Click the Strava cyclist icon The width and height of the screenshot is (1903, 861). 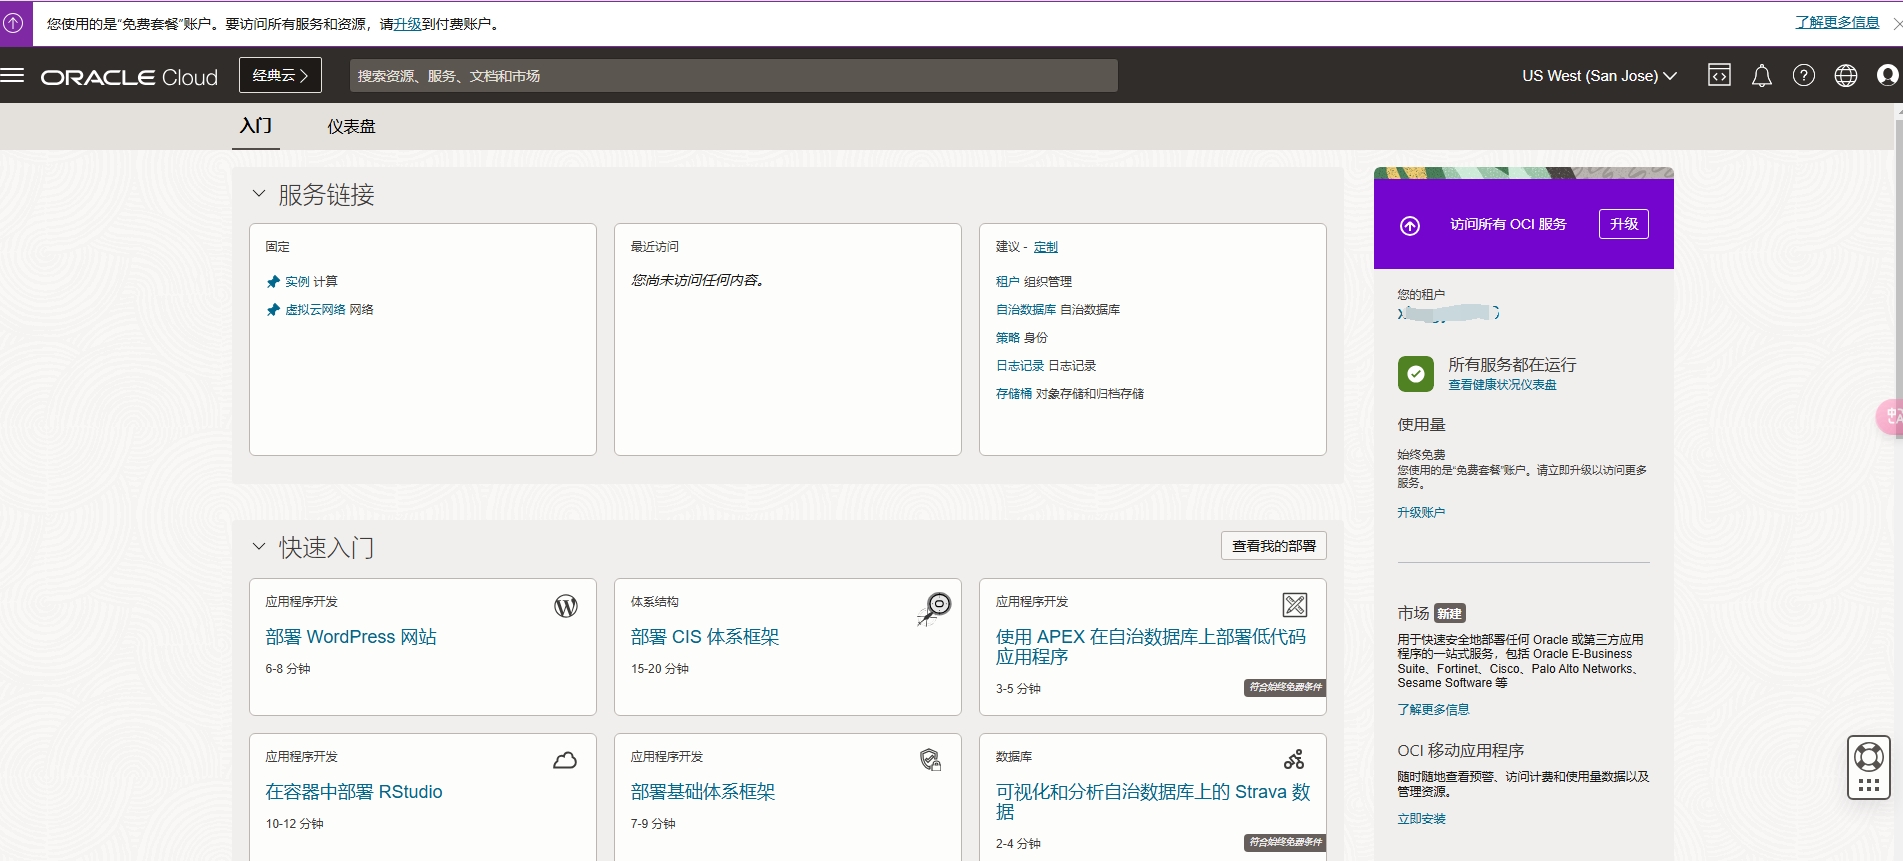coord(1294,760)
